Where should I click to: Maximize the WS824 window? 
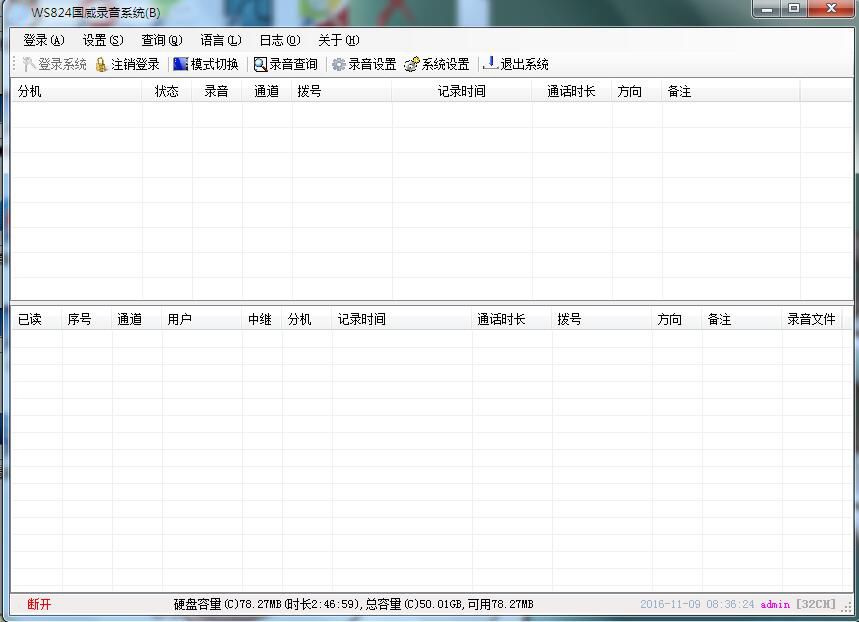click(794, 8)
